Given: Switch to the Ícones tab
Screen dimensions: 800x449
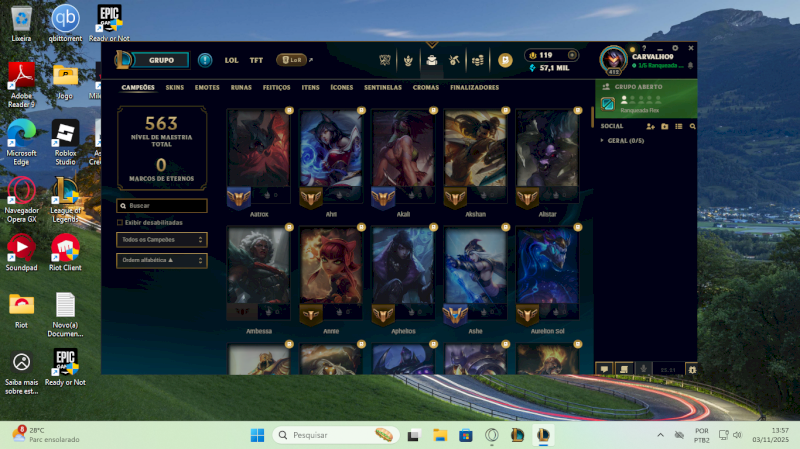Looking at the screenshot, I should pyautogui.click(x=342, y=87).
